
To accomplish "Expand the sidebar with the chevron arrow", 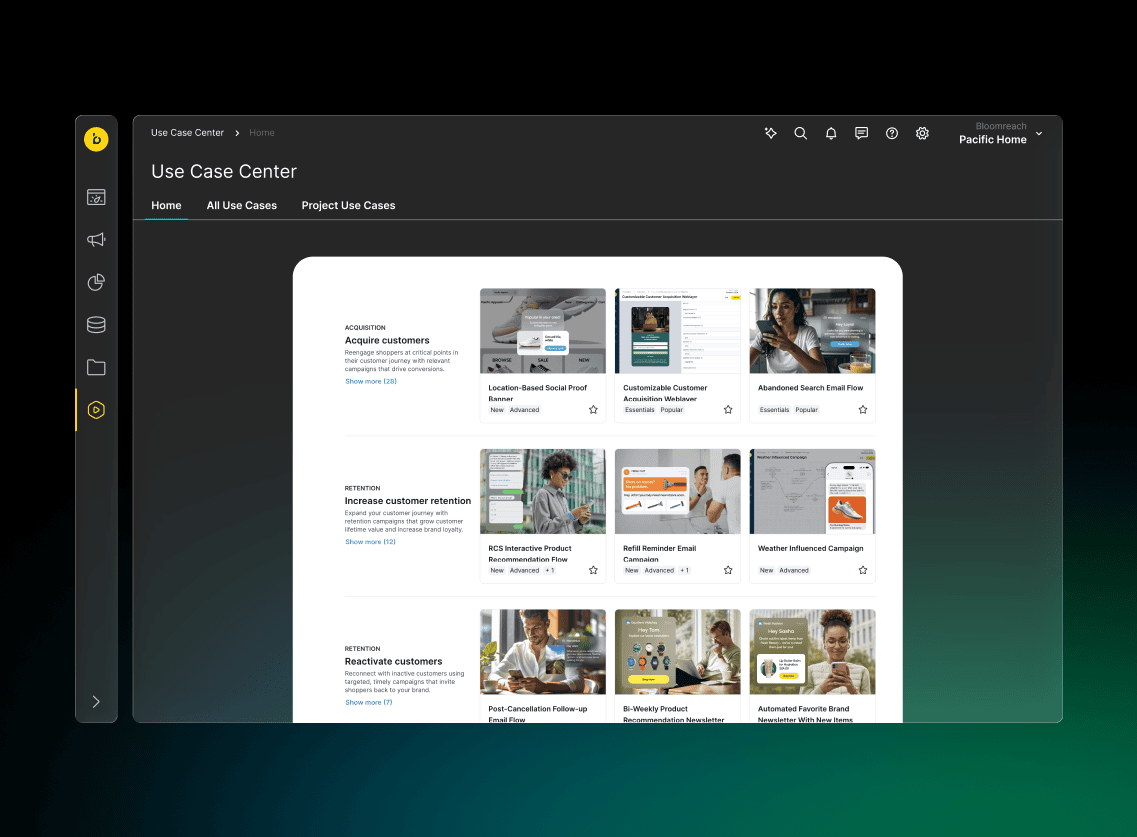I will tap(96, 702).
